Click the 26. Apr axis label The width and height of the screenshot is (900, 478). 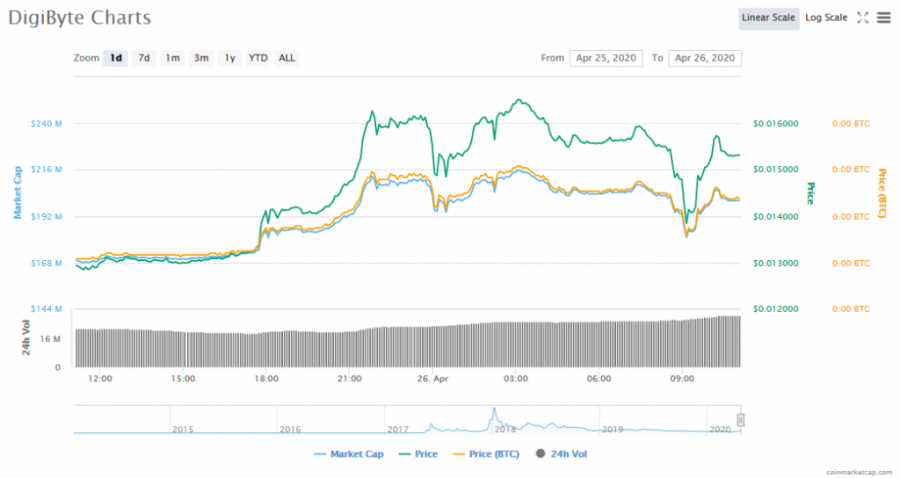click(433, 379)
